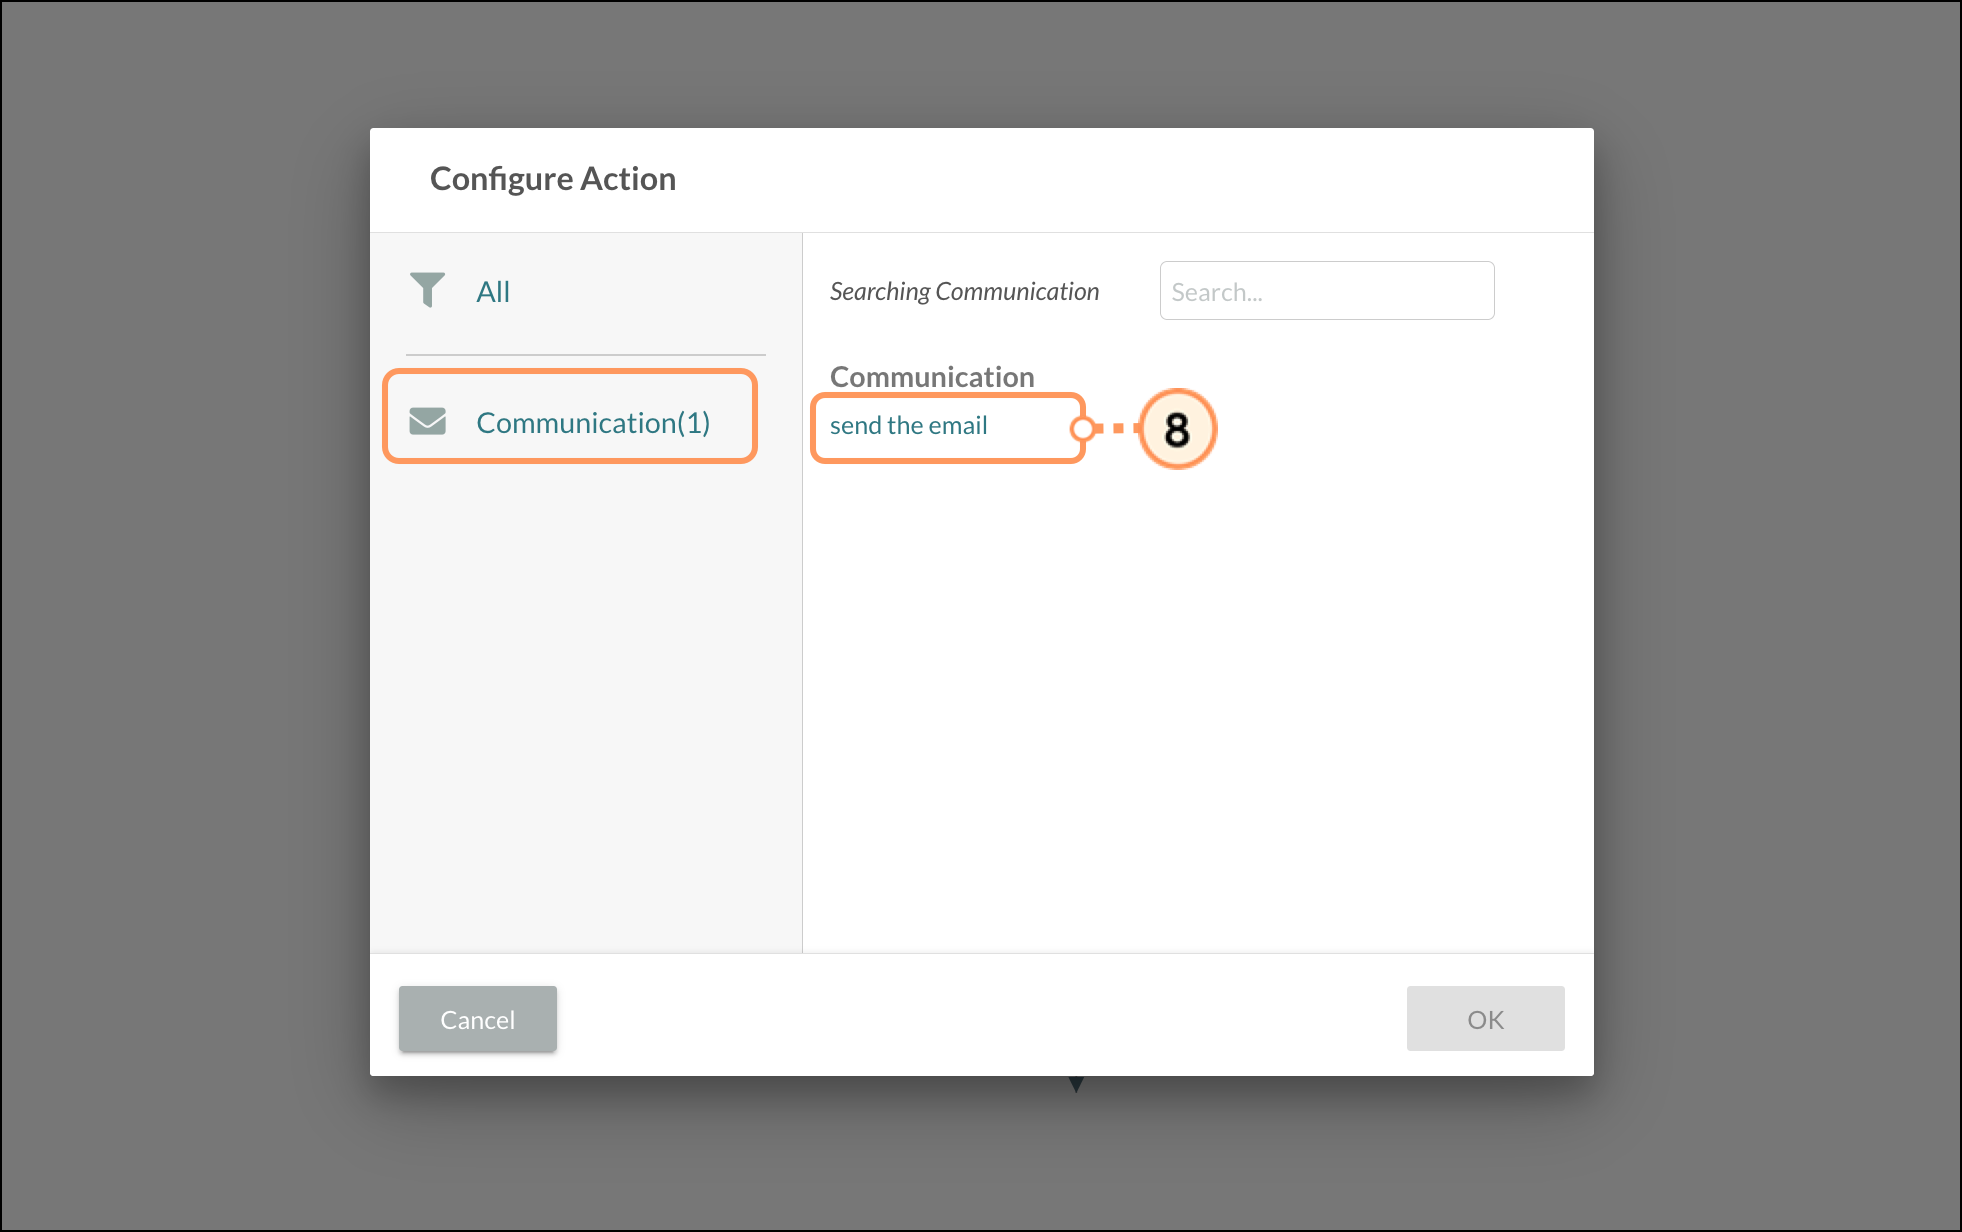Viewport: 1962px width, 1232px height.
Task: Click the callout connector circle beside email action
Action: click(x=1082, y=429)
